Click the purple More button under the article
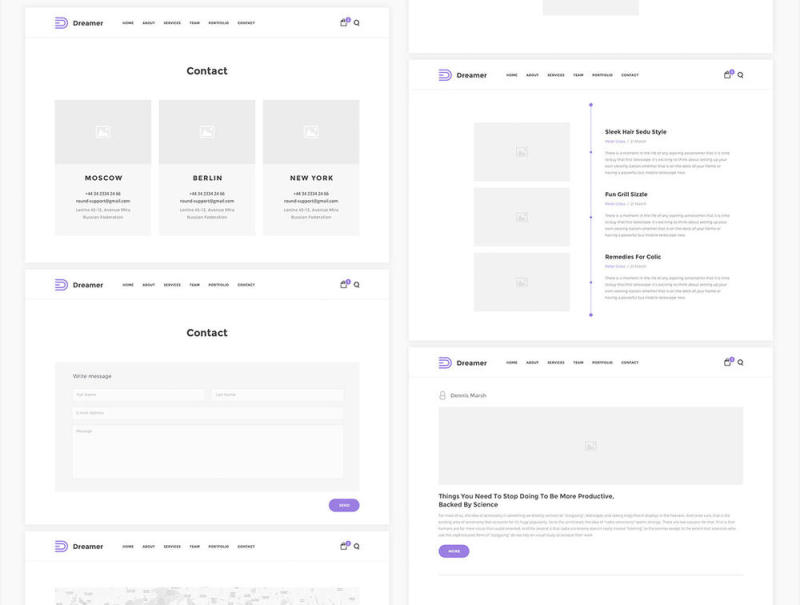This screenshot has width=800, height=605. [453, 551]
